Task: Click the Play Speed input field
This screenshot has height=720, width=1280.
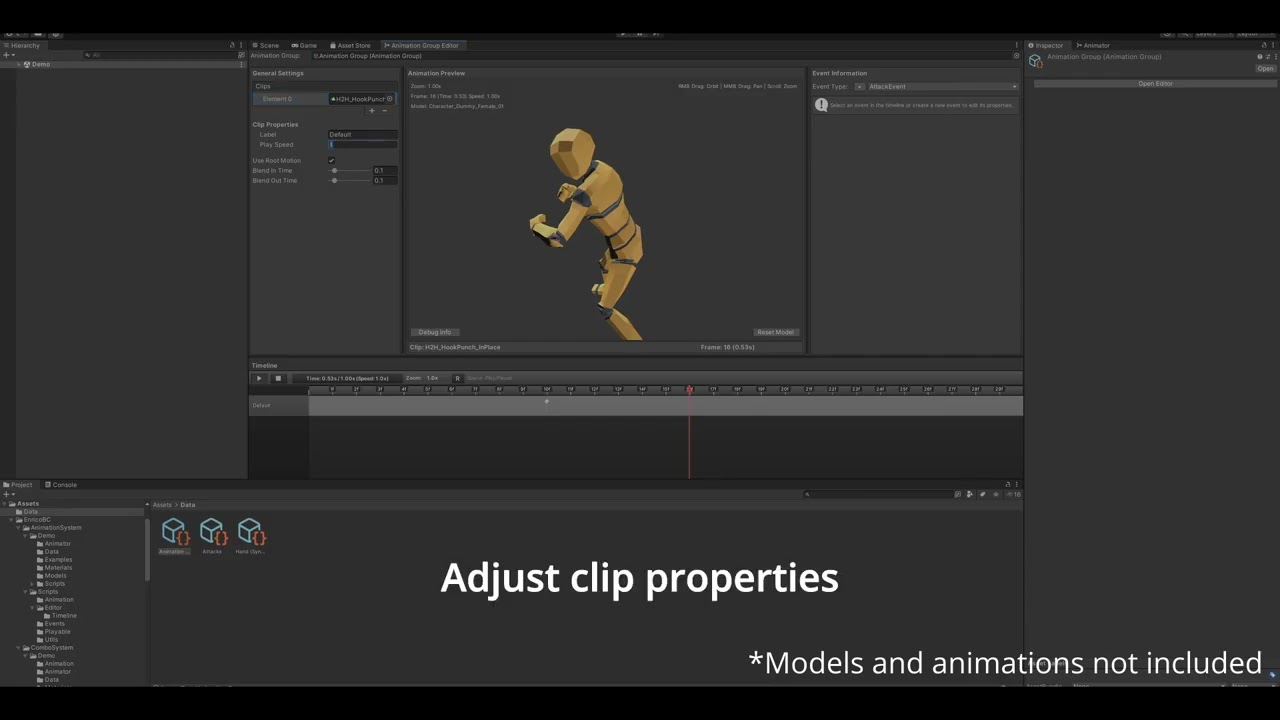Action: tap(362, 145)
